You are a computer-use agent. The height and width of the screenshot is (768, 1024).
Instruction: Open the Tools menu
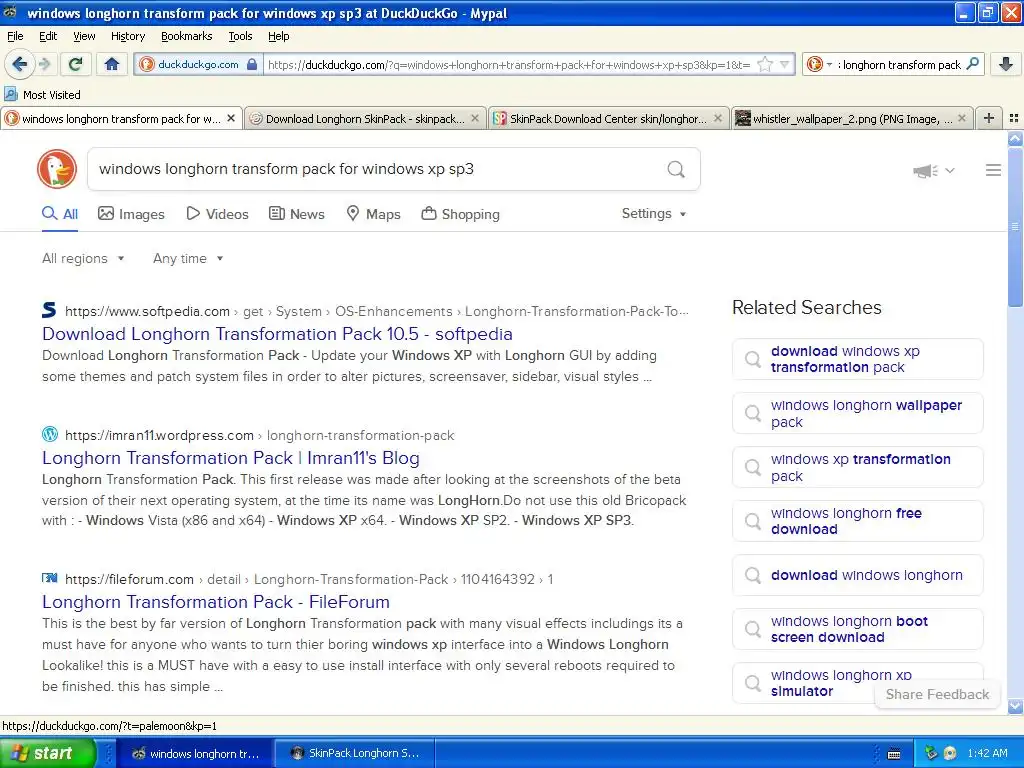pos(240,36)
